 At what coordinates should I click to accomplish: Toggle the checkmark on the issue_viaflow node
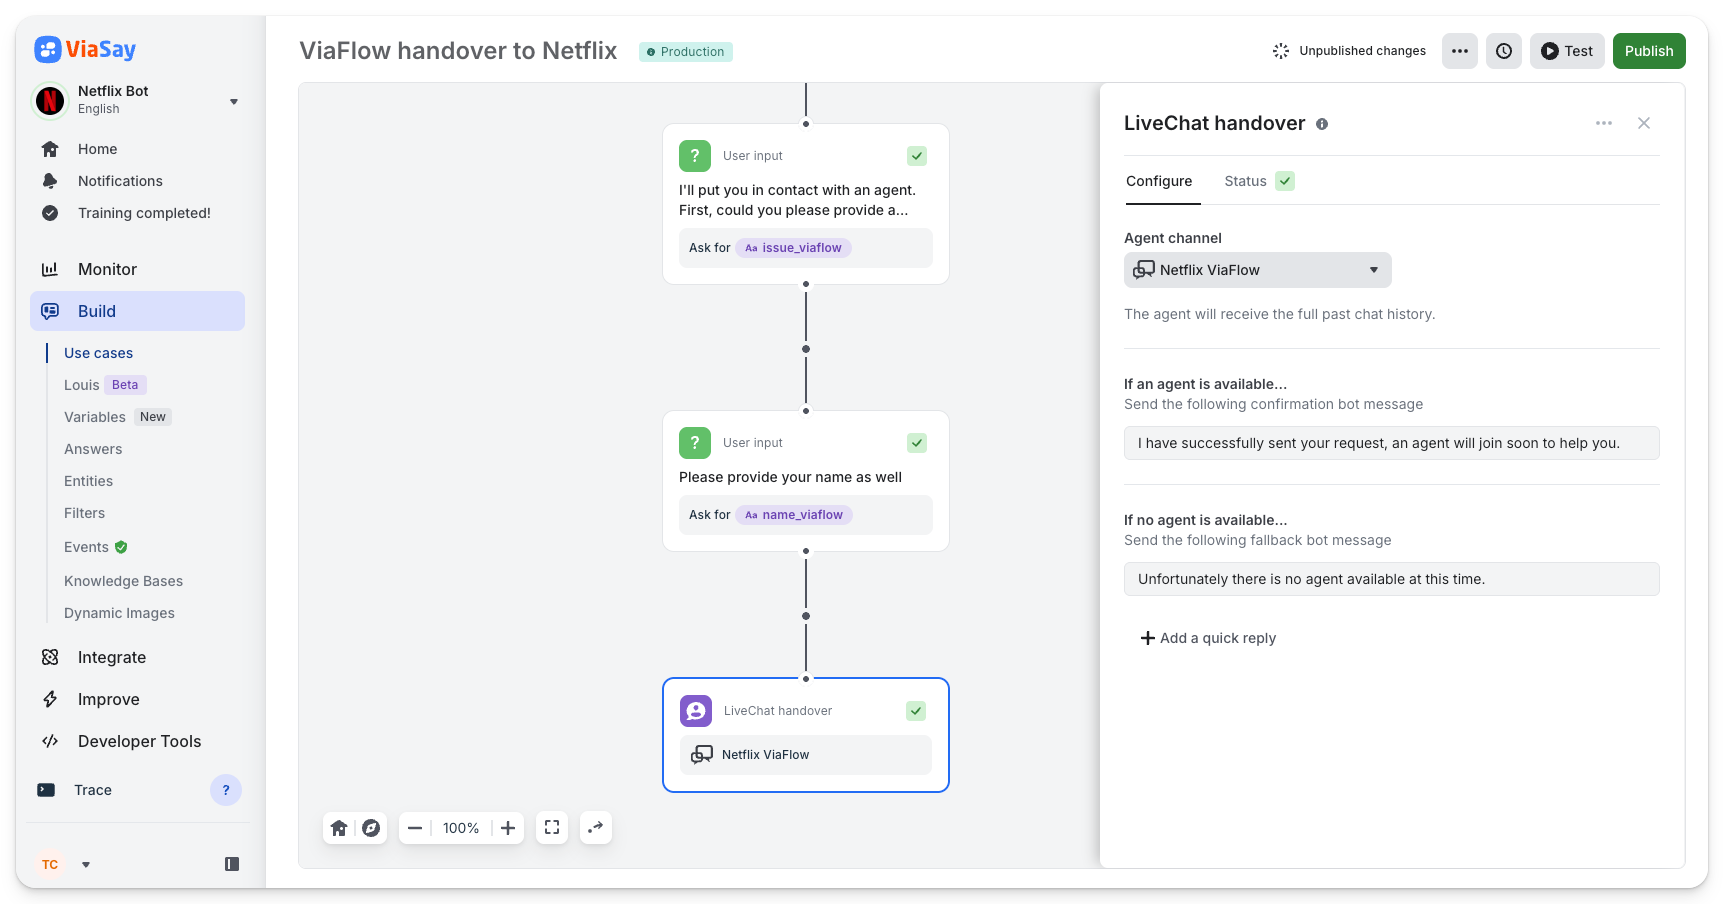[917, 156]
